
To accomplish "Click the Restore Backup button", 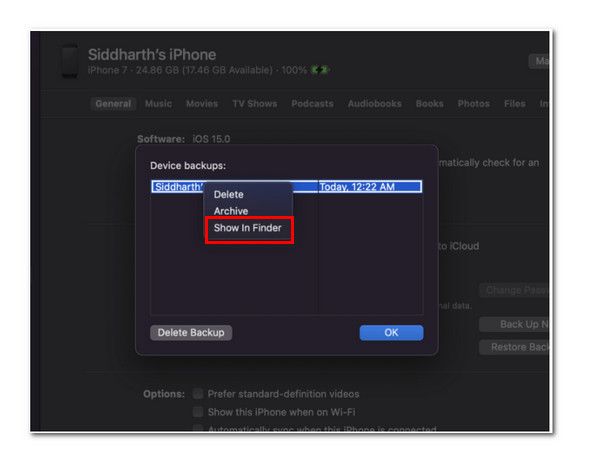I will pos(514,347).
